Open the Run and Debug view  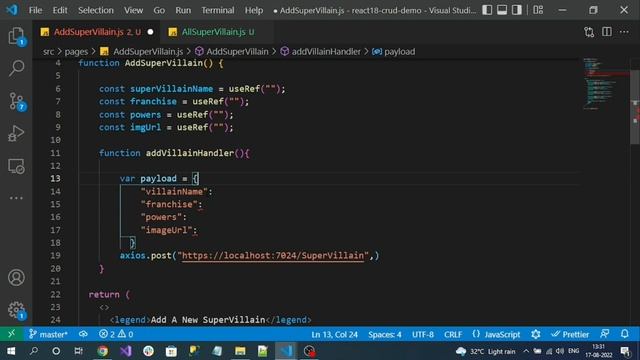[16, 133]
